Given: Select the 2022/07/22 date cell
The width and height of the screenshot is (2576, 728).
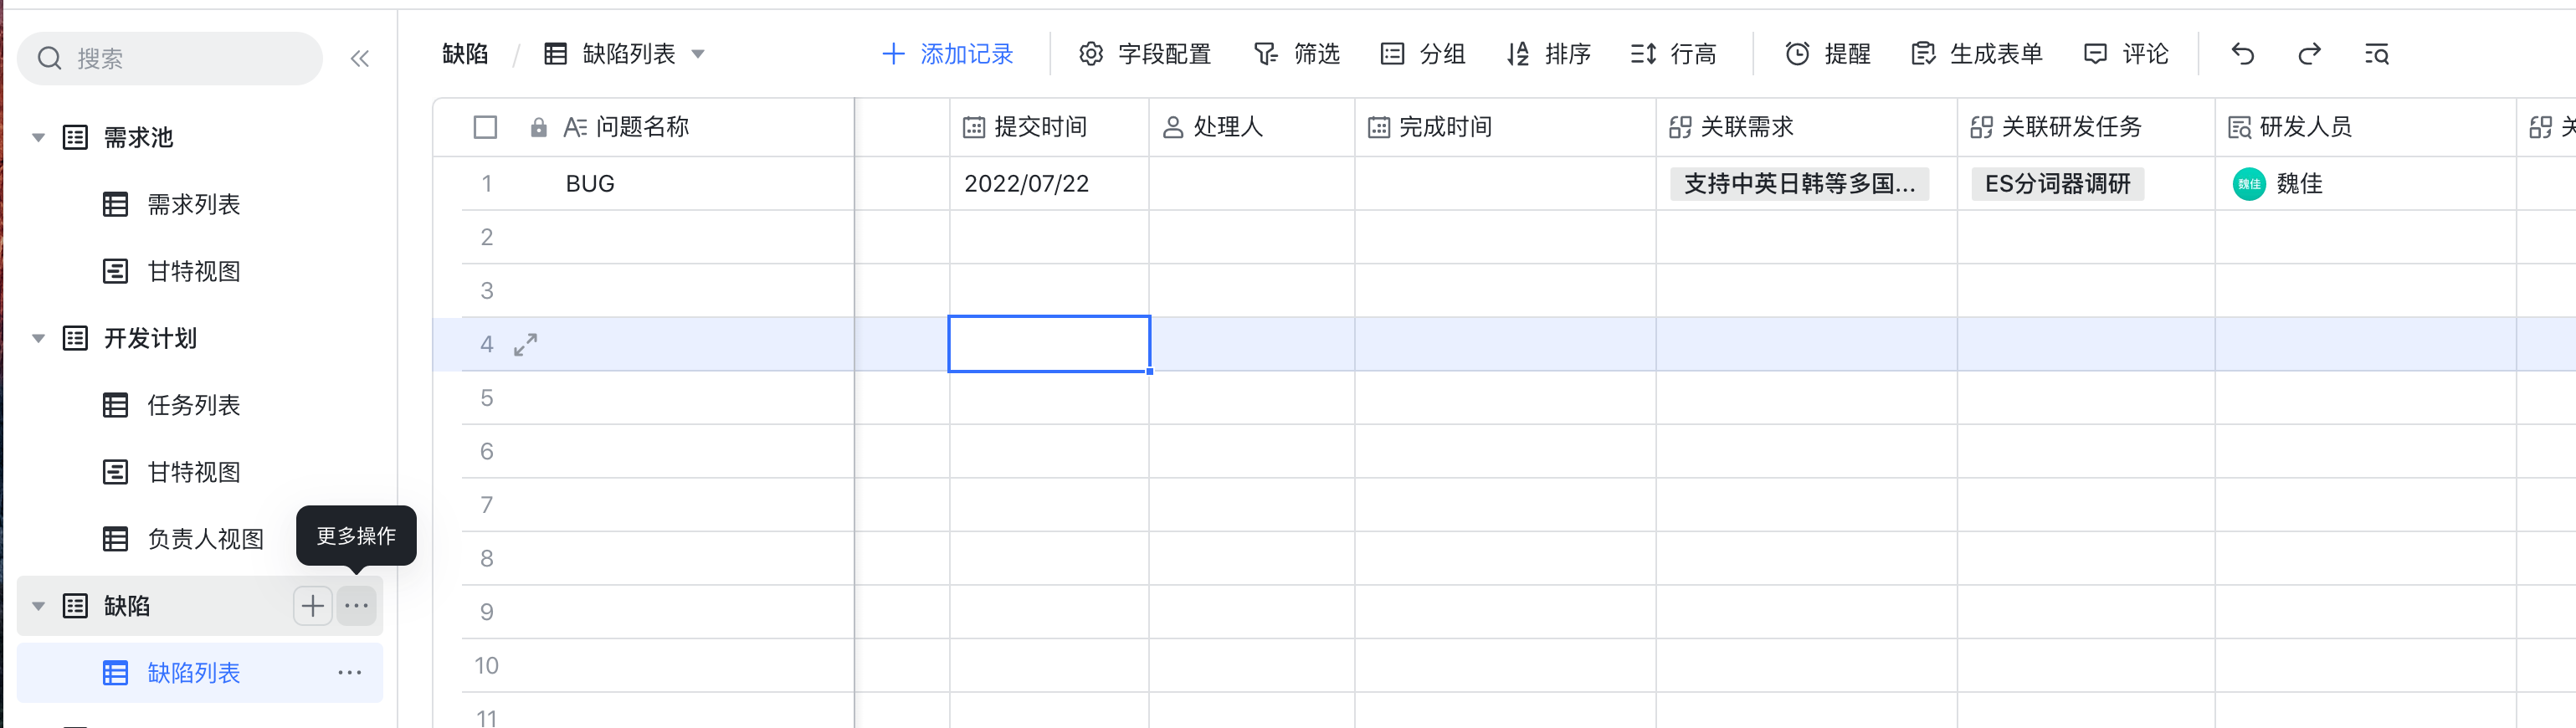Looking at the screenshot, I should [1049, 184].
